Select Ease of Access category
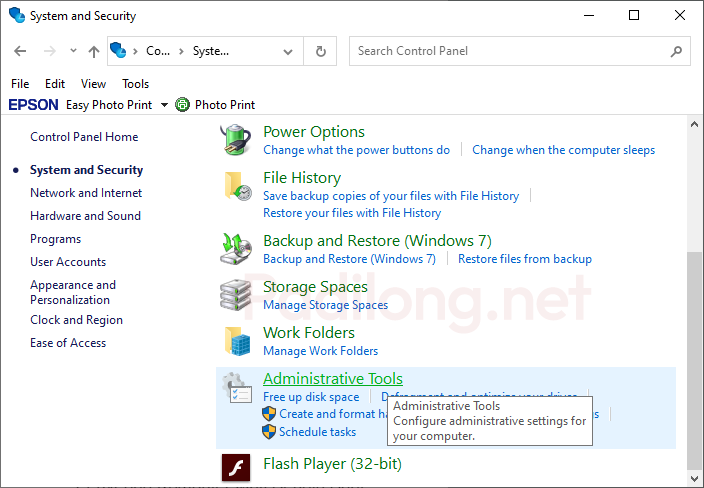Image resolution: width=704 pixels, height=488 pixels. pos(68,343)
